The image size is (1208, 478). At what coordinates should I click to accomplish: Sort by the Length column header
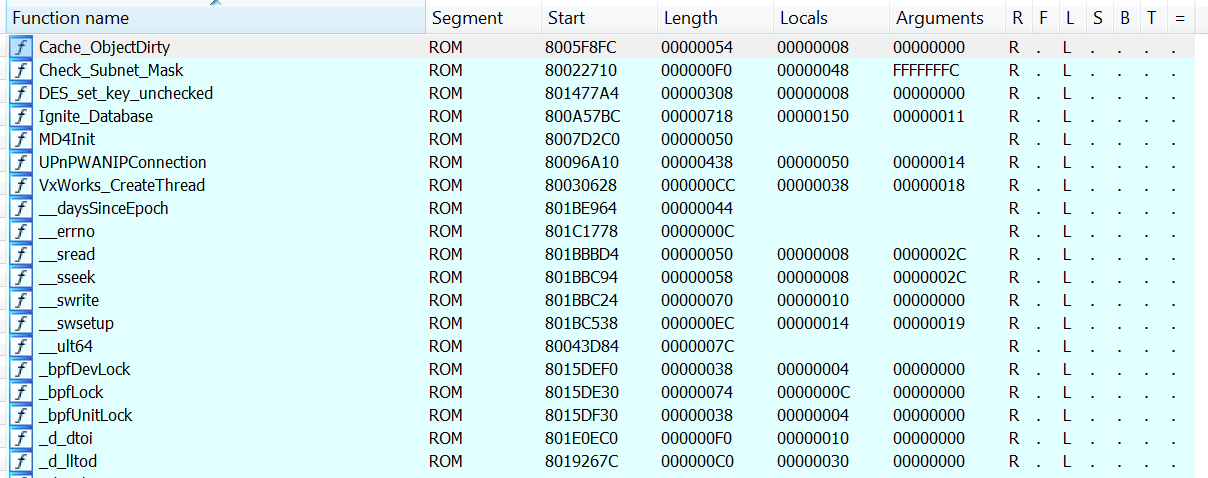(716, 18)
